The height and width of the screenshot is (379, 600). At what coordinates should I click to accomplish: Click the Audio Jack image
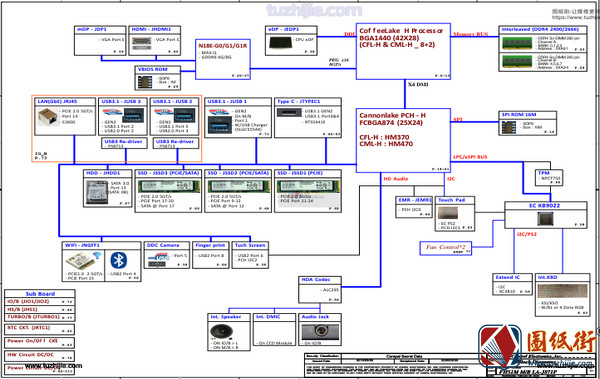320,332
